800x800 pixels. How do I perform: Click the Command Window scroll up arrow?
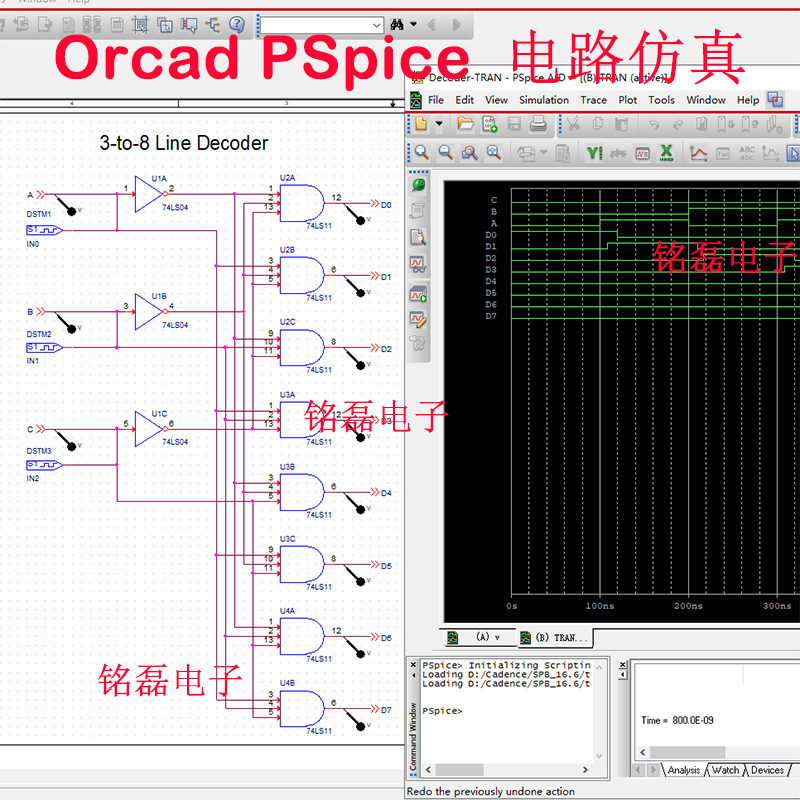(599, 667)
